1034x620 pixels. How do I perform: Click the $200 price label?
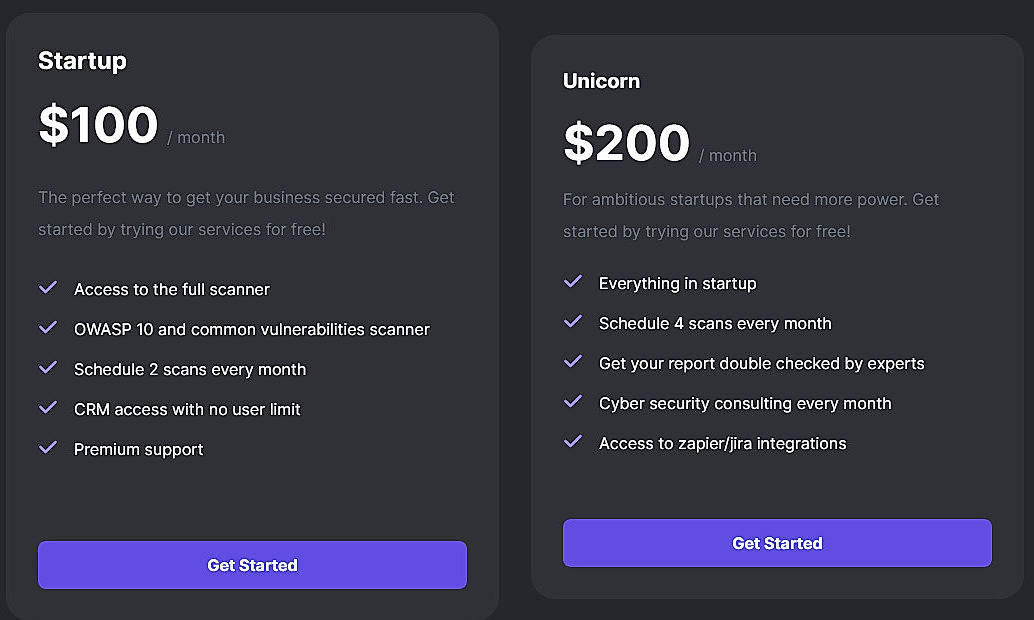(x=626, y=143)
